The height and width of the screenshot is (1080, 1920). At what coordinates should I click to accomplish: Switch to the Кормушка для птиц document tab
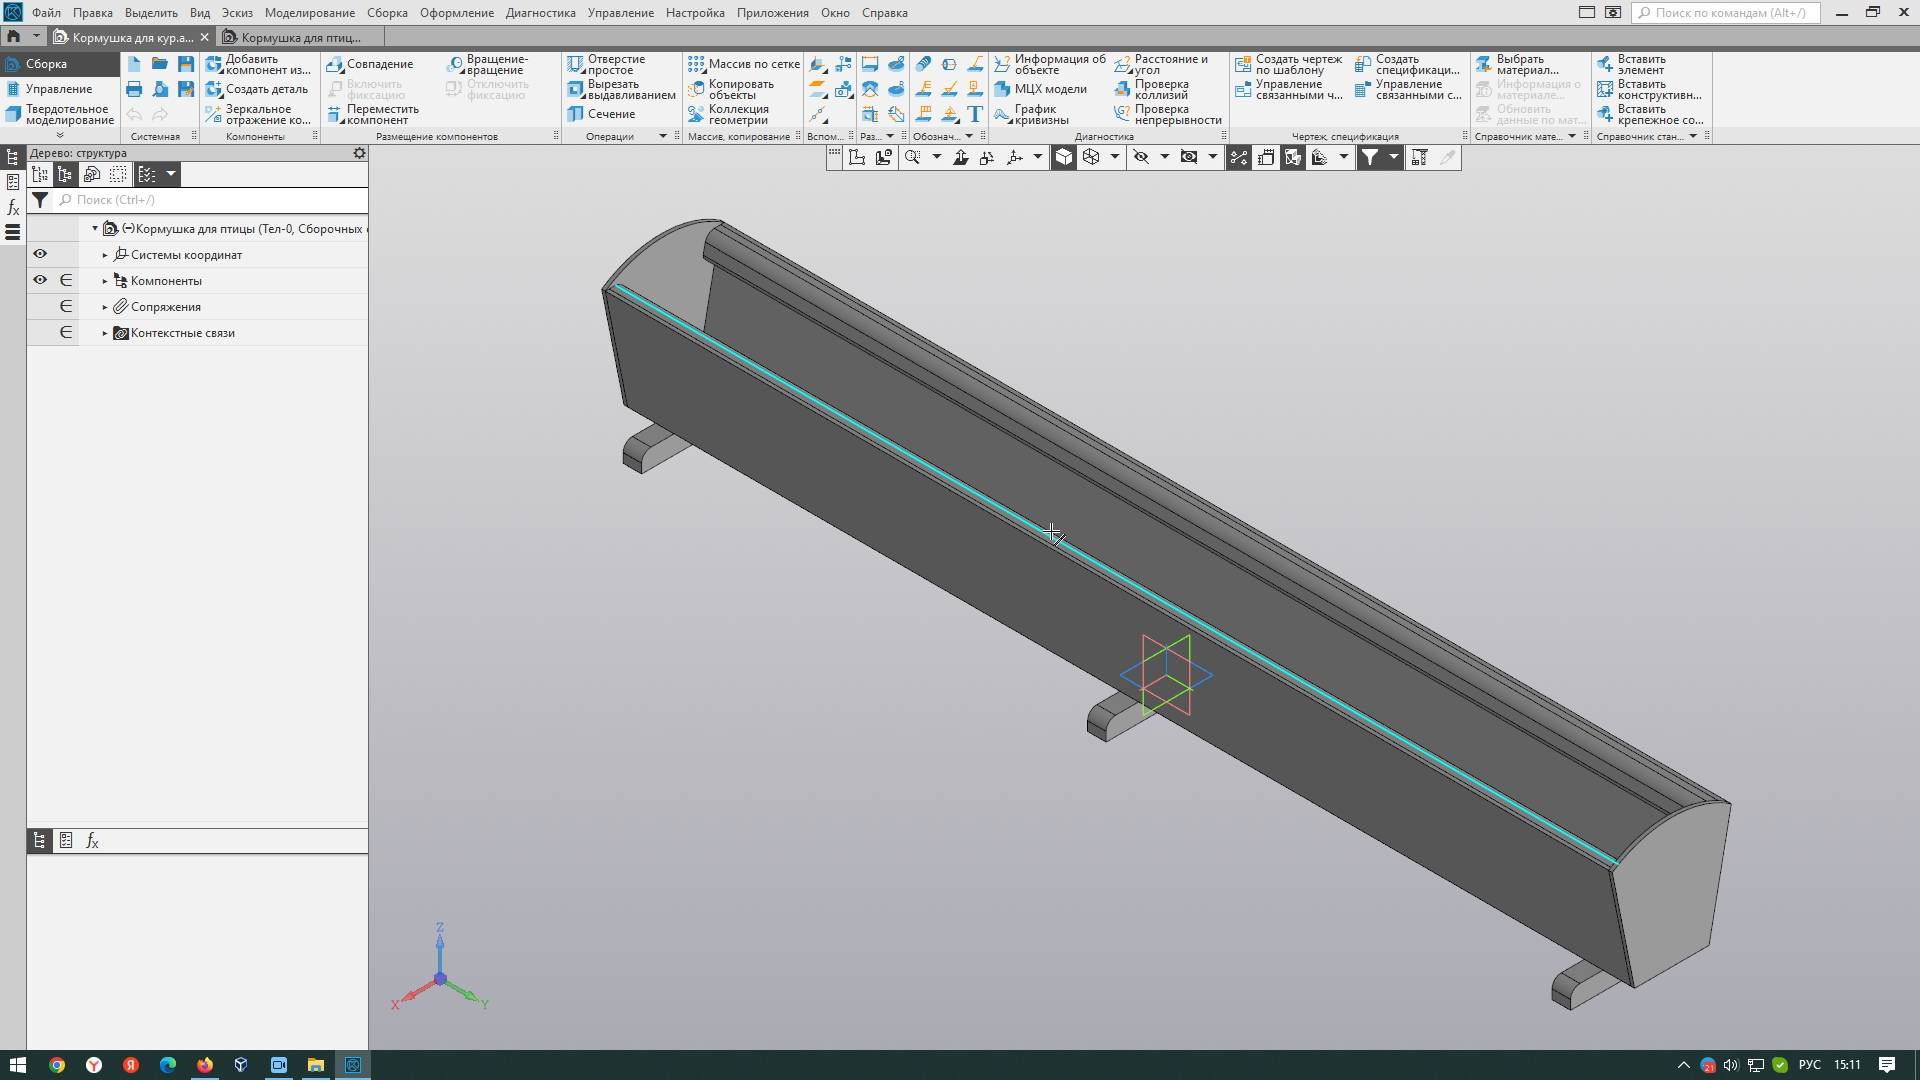click(300, 37)
